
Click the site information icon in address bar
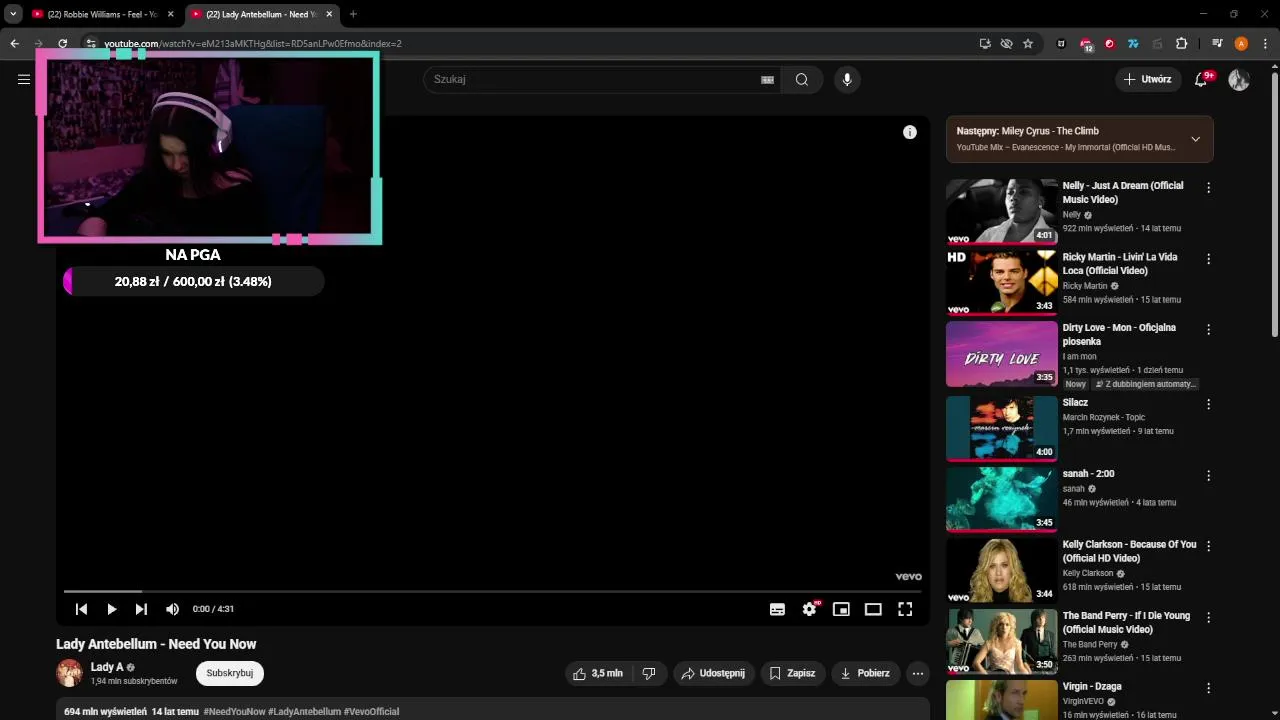click(x=91, y=43)
